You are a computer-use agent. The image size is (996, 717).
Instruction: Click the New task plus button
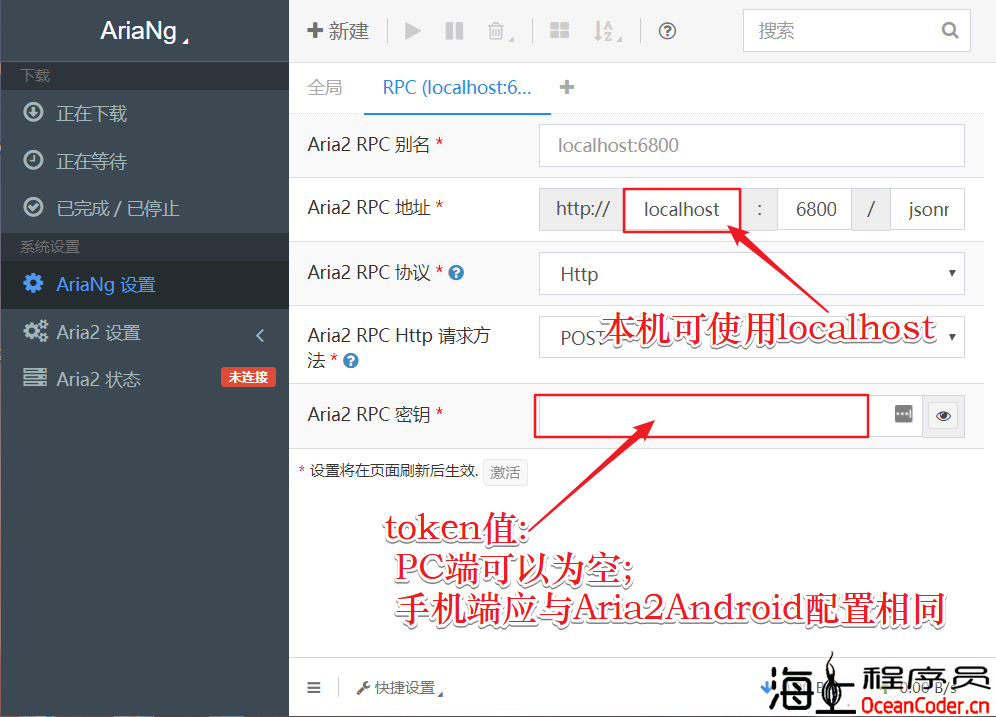coord(338,30)
